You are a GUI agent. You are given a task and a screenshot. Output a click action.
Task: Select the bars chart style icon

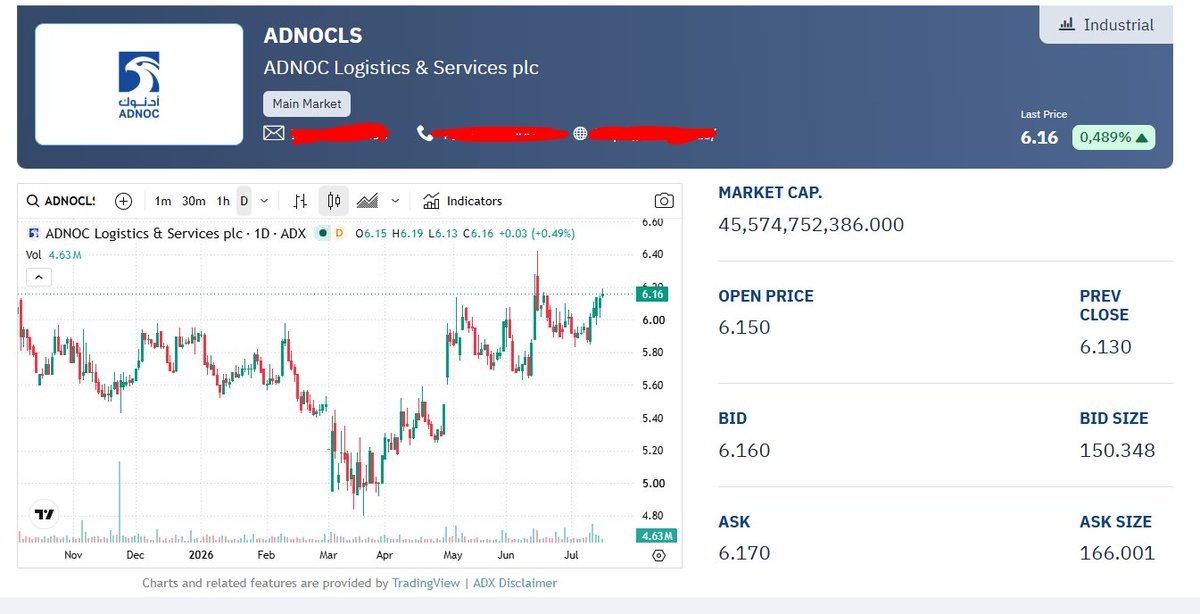click(x=300, y=201)
